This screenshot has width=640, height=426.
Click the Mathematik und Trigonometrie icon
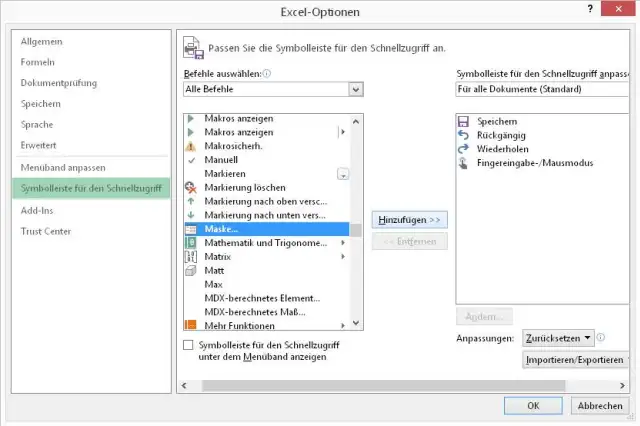191,243
